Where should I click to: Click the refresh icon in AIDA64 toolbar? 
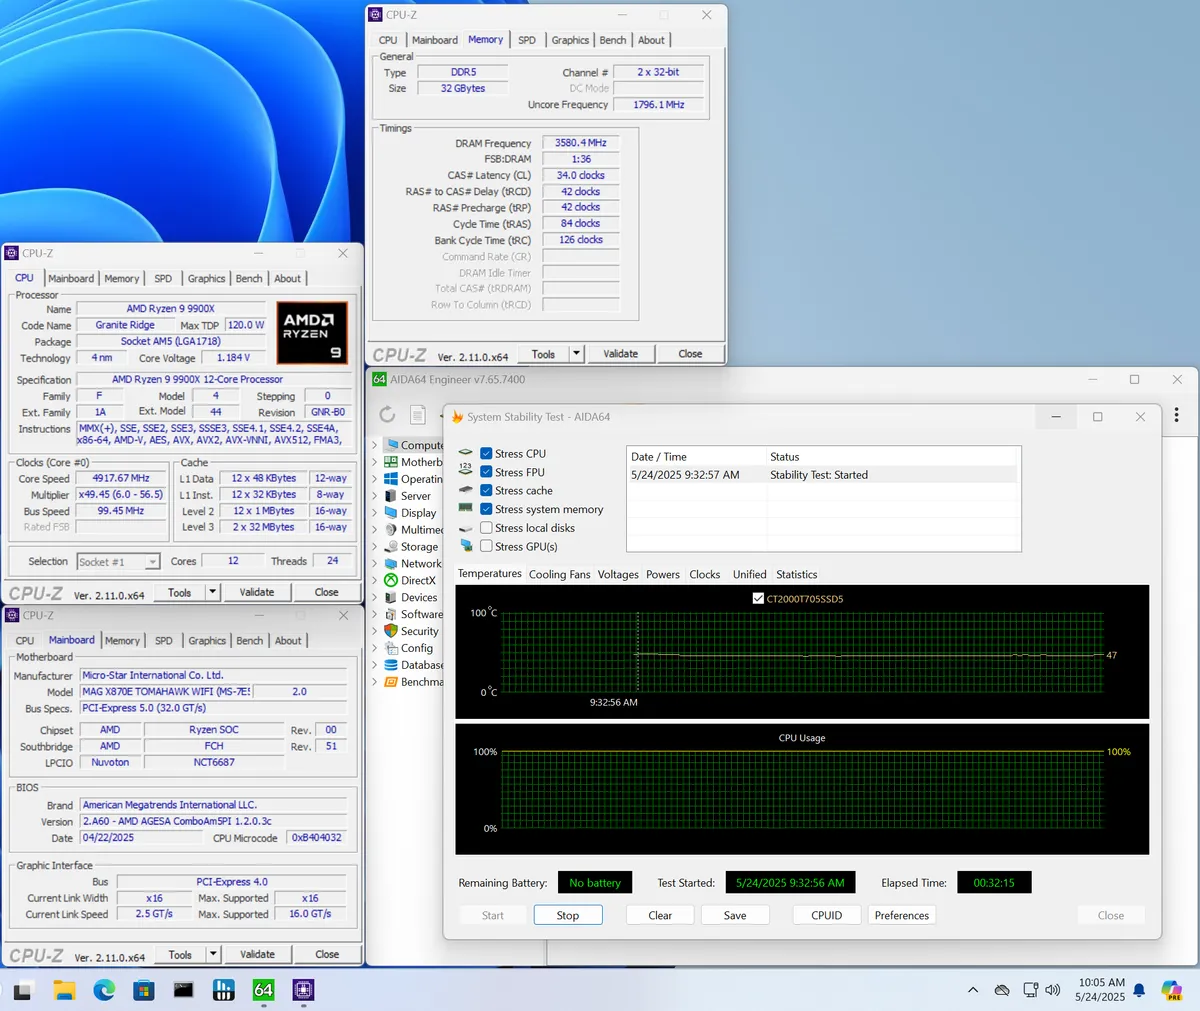(387, 414)
